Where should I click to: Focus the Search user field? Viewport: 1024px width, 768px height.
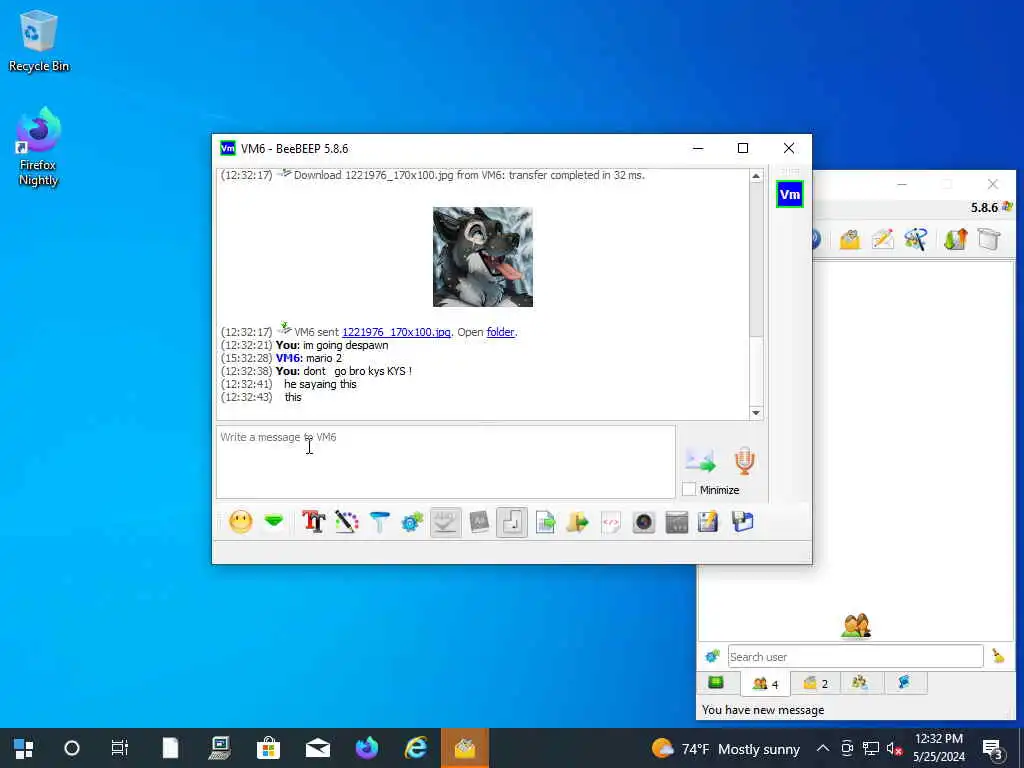coord(855,656)
